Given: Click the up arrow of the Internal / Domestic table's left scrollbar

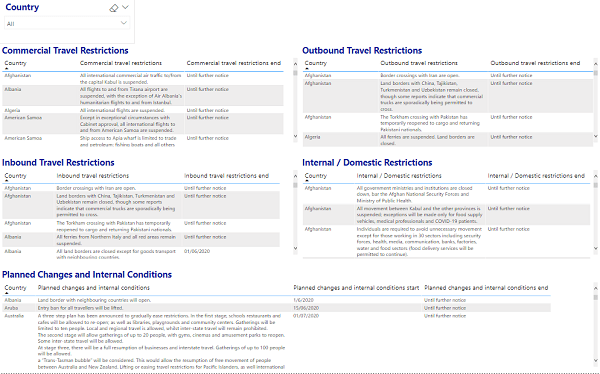Looking at the screenshot, I should tap(295, 176).
